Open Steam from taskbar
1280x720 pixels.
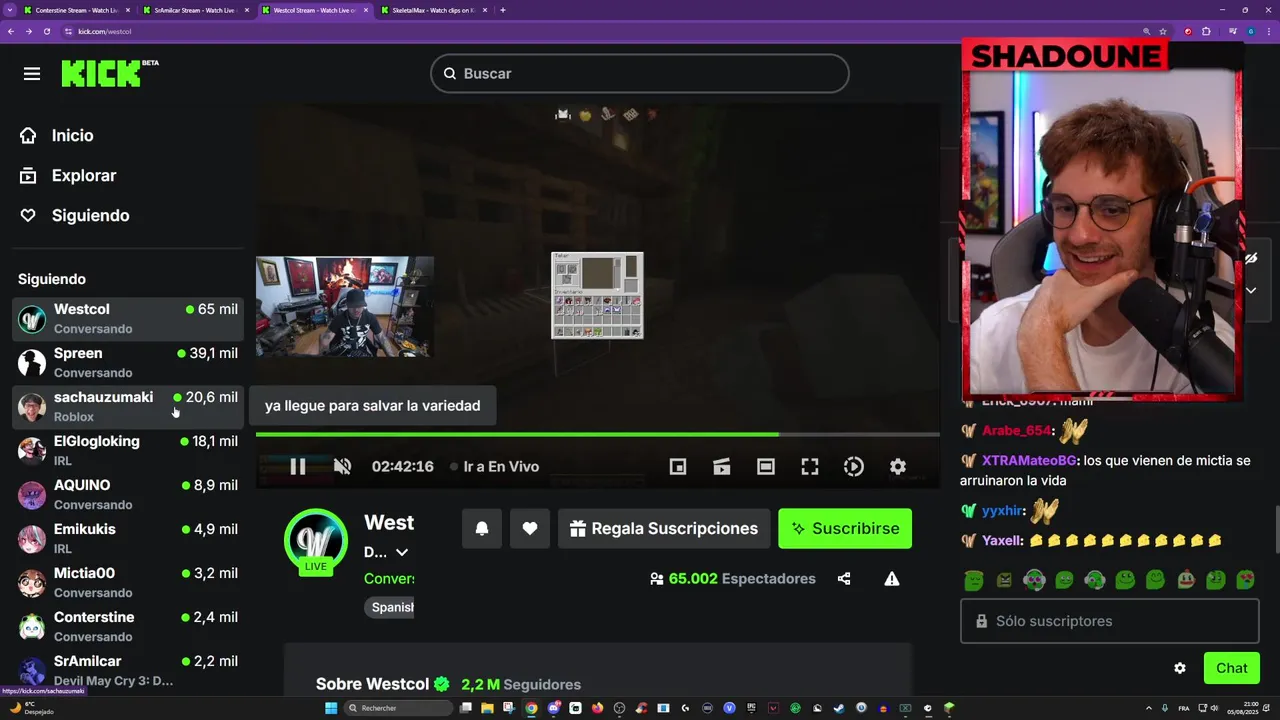[838, 708]
